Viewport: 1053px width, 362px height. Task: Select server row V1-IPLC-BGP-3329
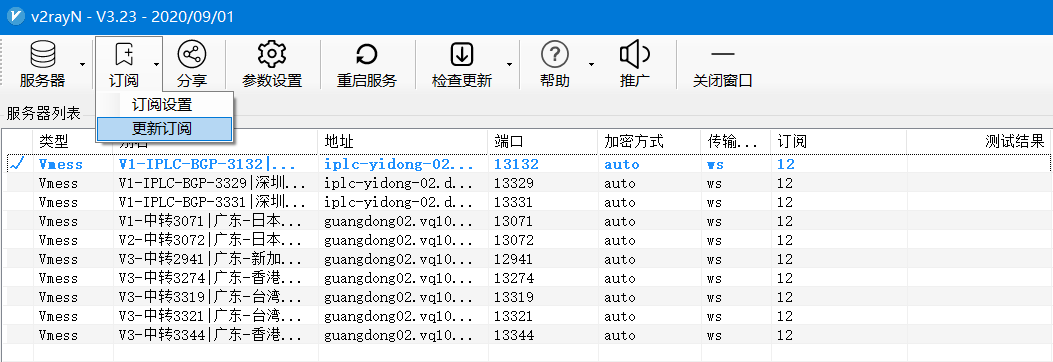pos(528,183)
